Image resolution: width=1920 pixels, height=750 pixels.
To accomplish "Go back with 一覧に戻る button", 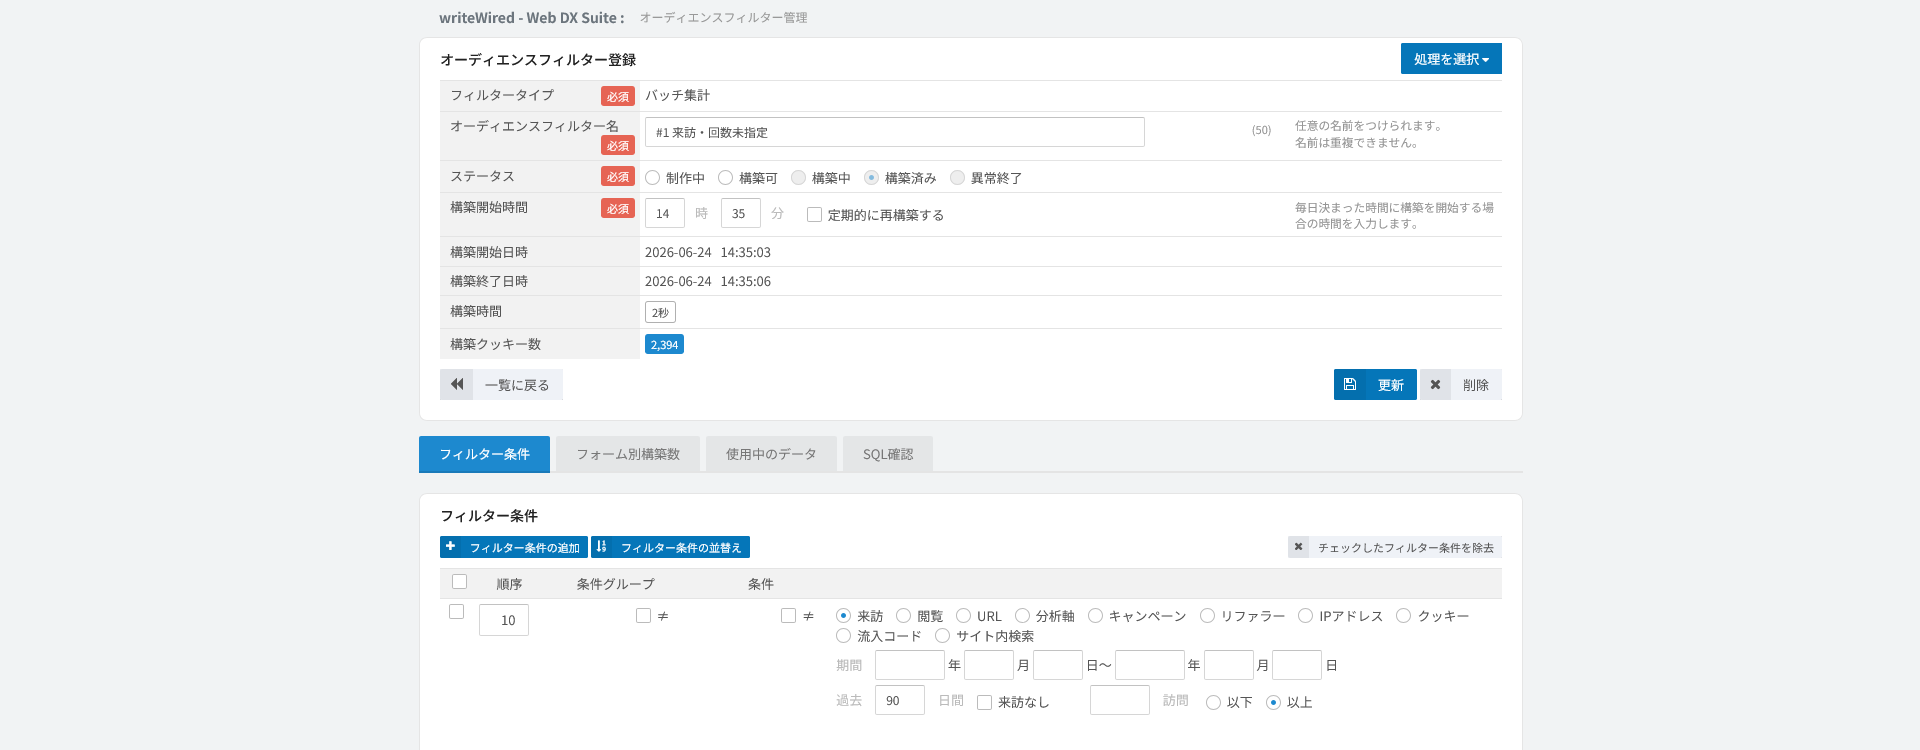I will coord(501,384).
